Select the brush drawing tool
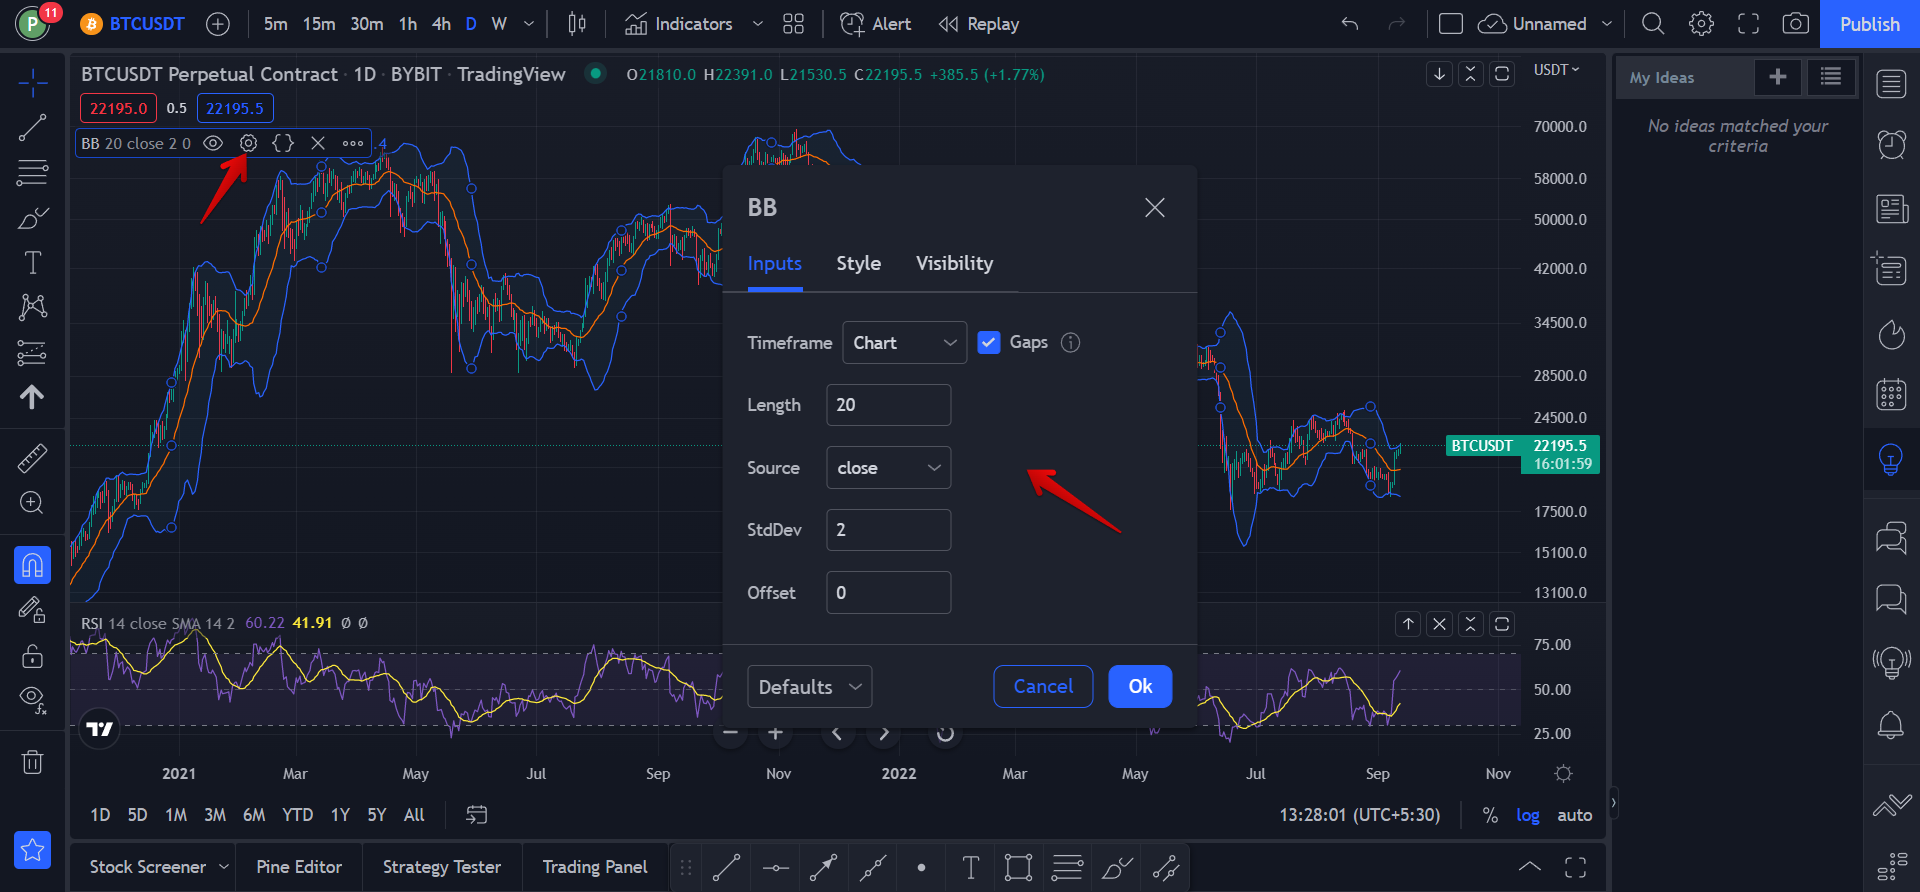Viewport: 1920px width, 892px height. click(x=32, y=217)
